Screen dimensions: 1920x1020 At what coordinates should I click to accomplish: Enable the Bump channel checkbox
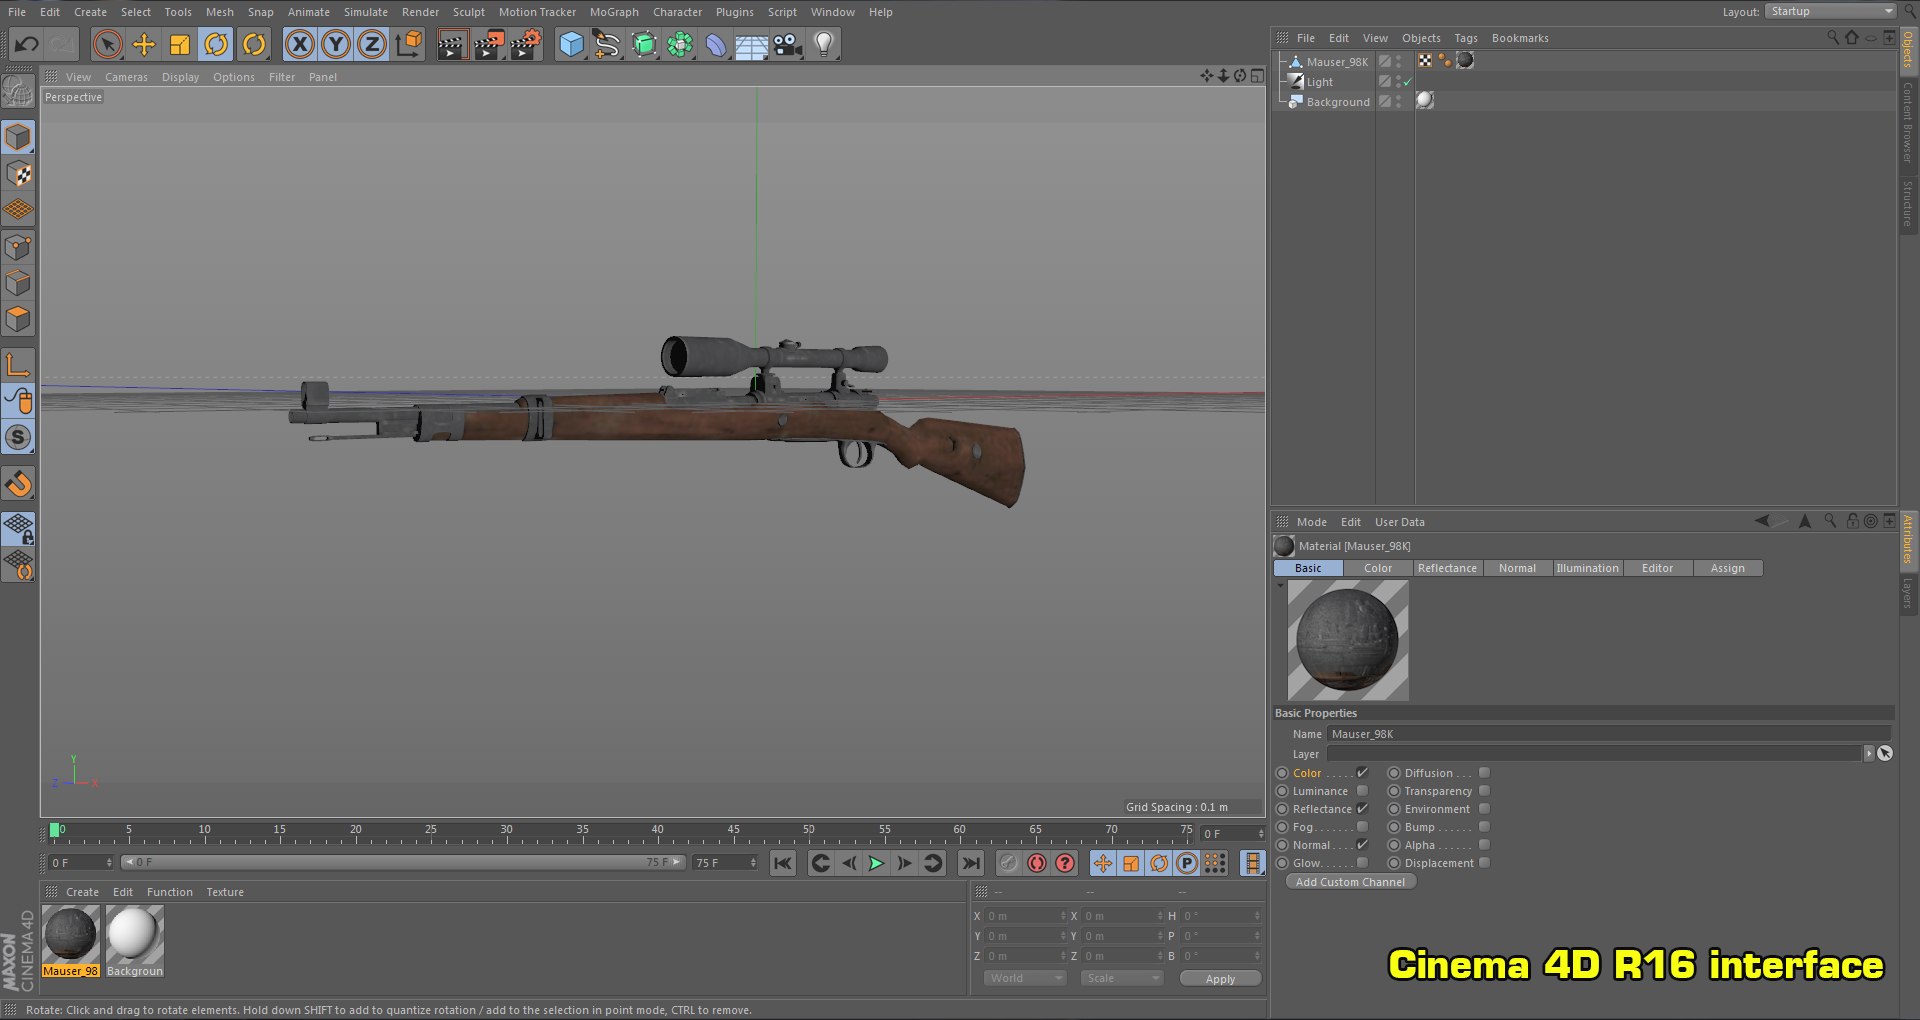[1484, 827]
